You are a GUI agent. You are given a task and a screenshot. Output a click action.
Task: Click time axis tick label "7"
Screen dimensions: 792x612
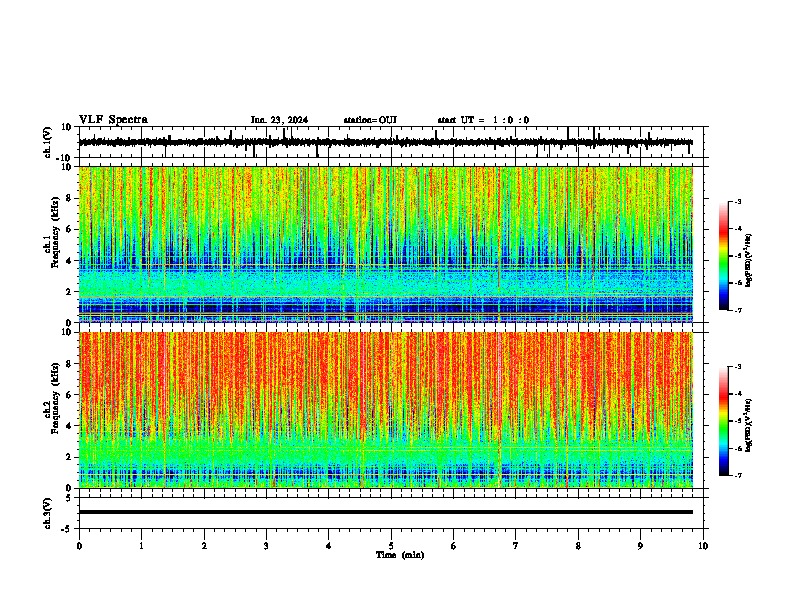pos(516,546)
